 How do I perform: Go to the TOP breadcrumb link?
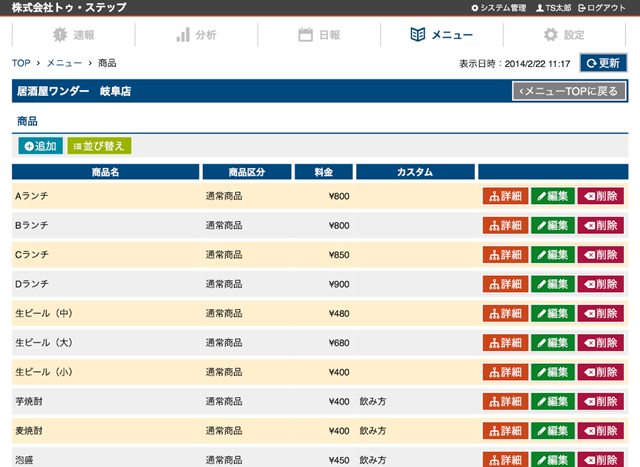[x=20, y=63]
